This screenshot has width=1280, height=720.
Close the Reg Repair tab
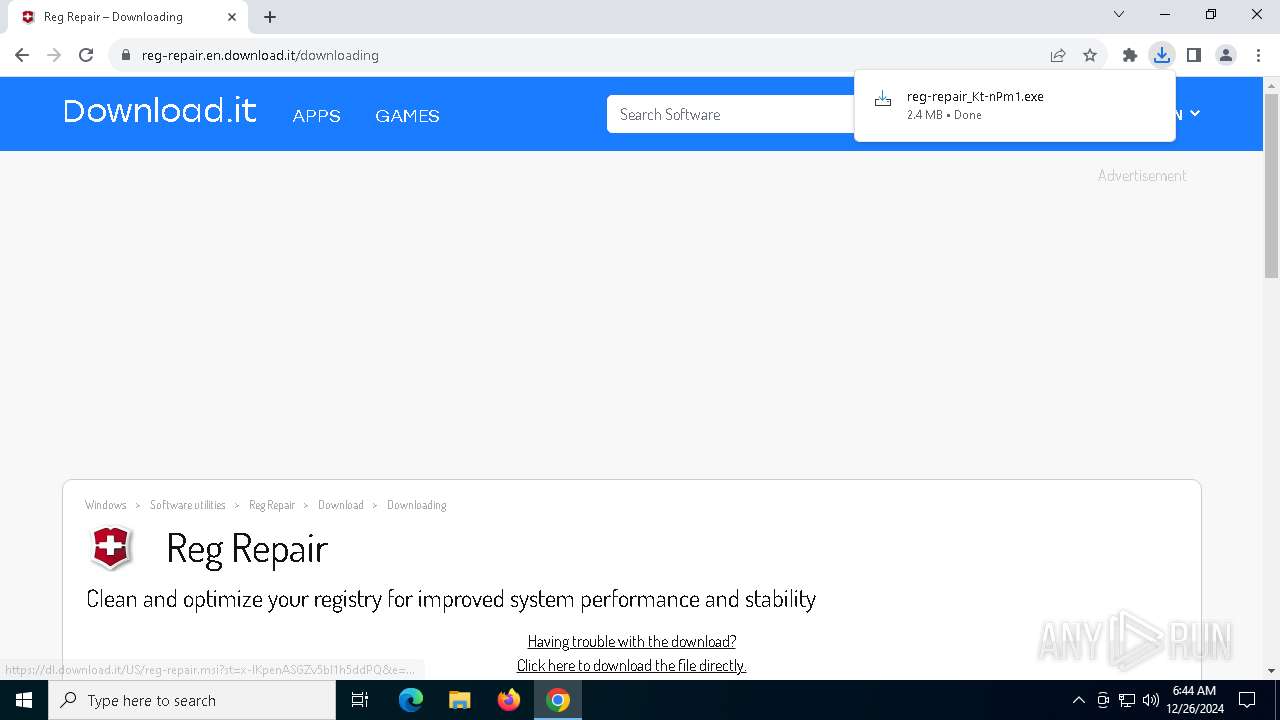pyautogui.click(x=232, y=17)
